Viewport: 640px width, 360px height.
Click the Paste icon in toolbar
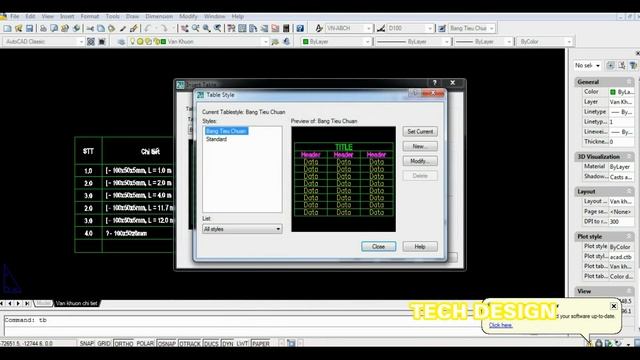[x=111, y=28]
